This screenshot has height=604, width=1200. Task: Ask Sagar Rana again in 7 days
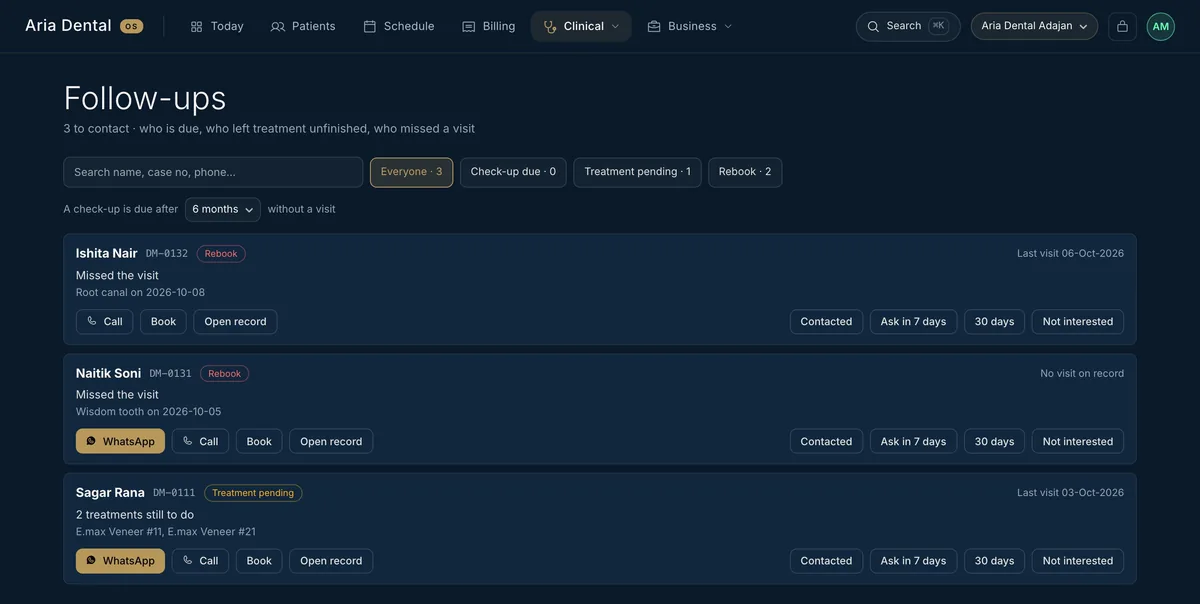[x=913, y=561]
